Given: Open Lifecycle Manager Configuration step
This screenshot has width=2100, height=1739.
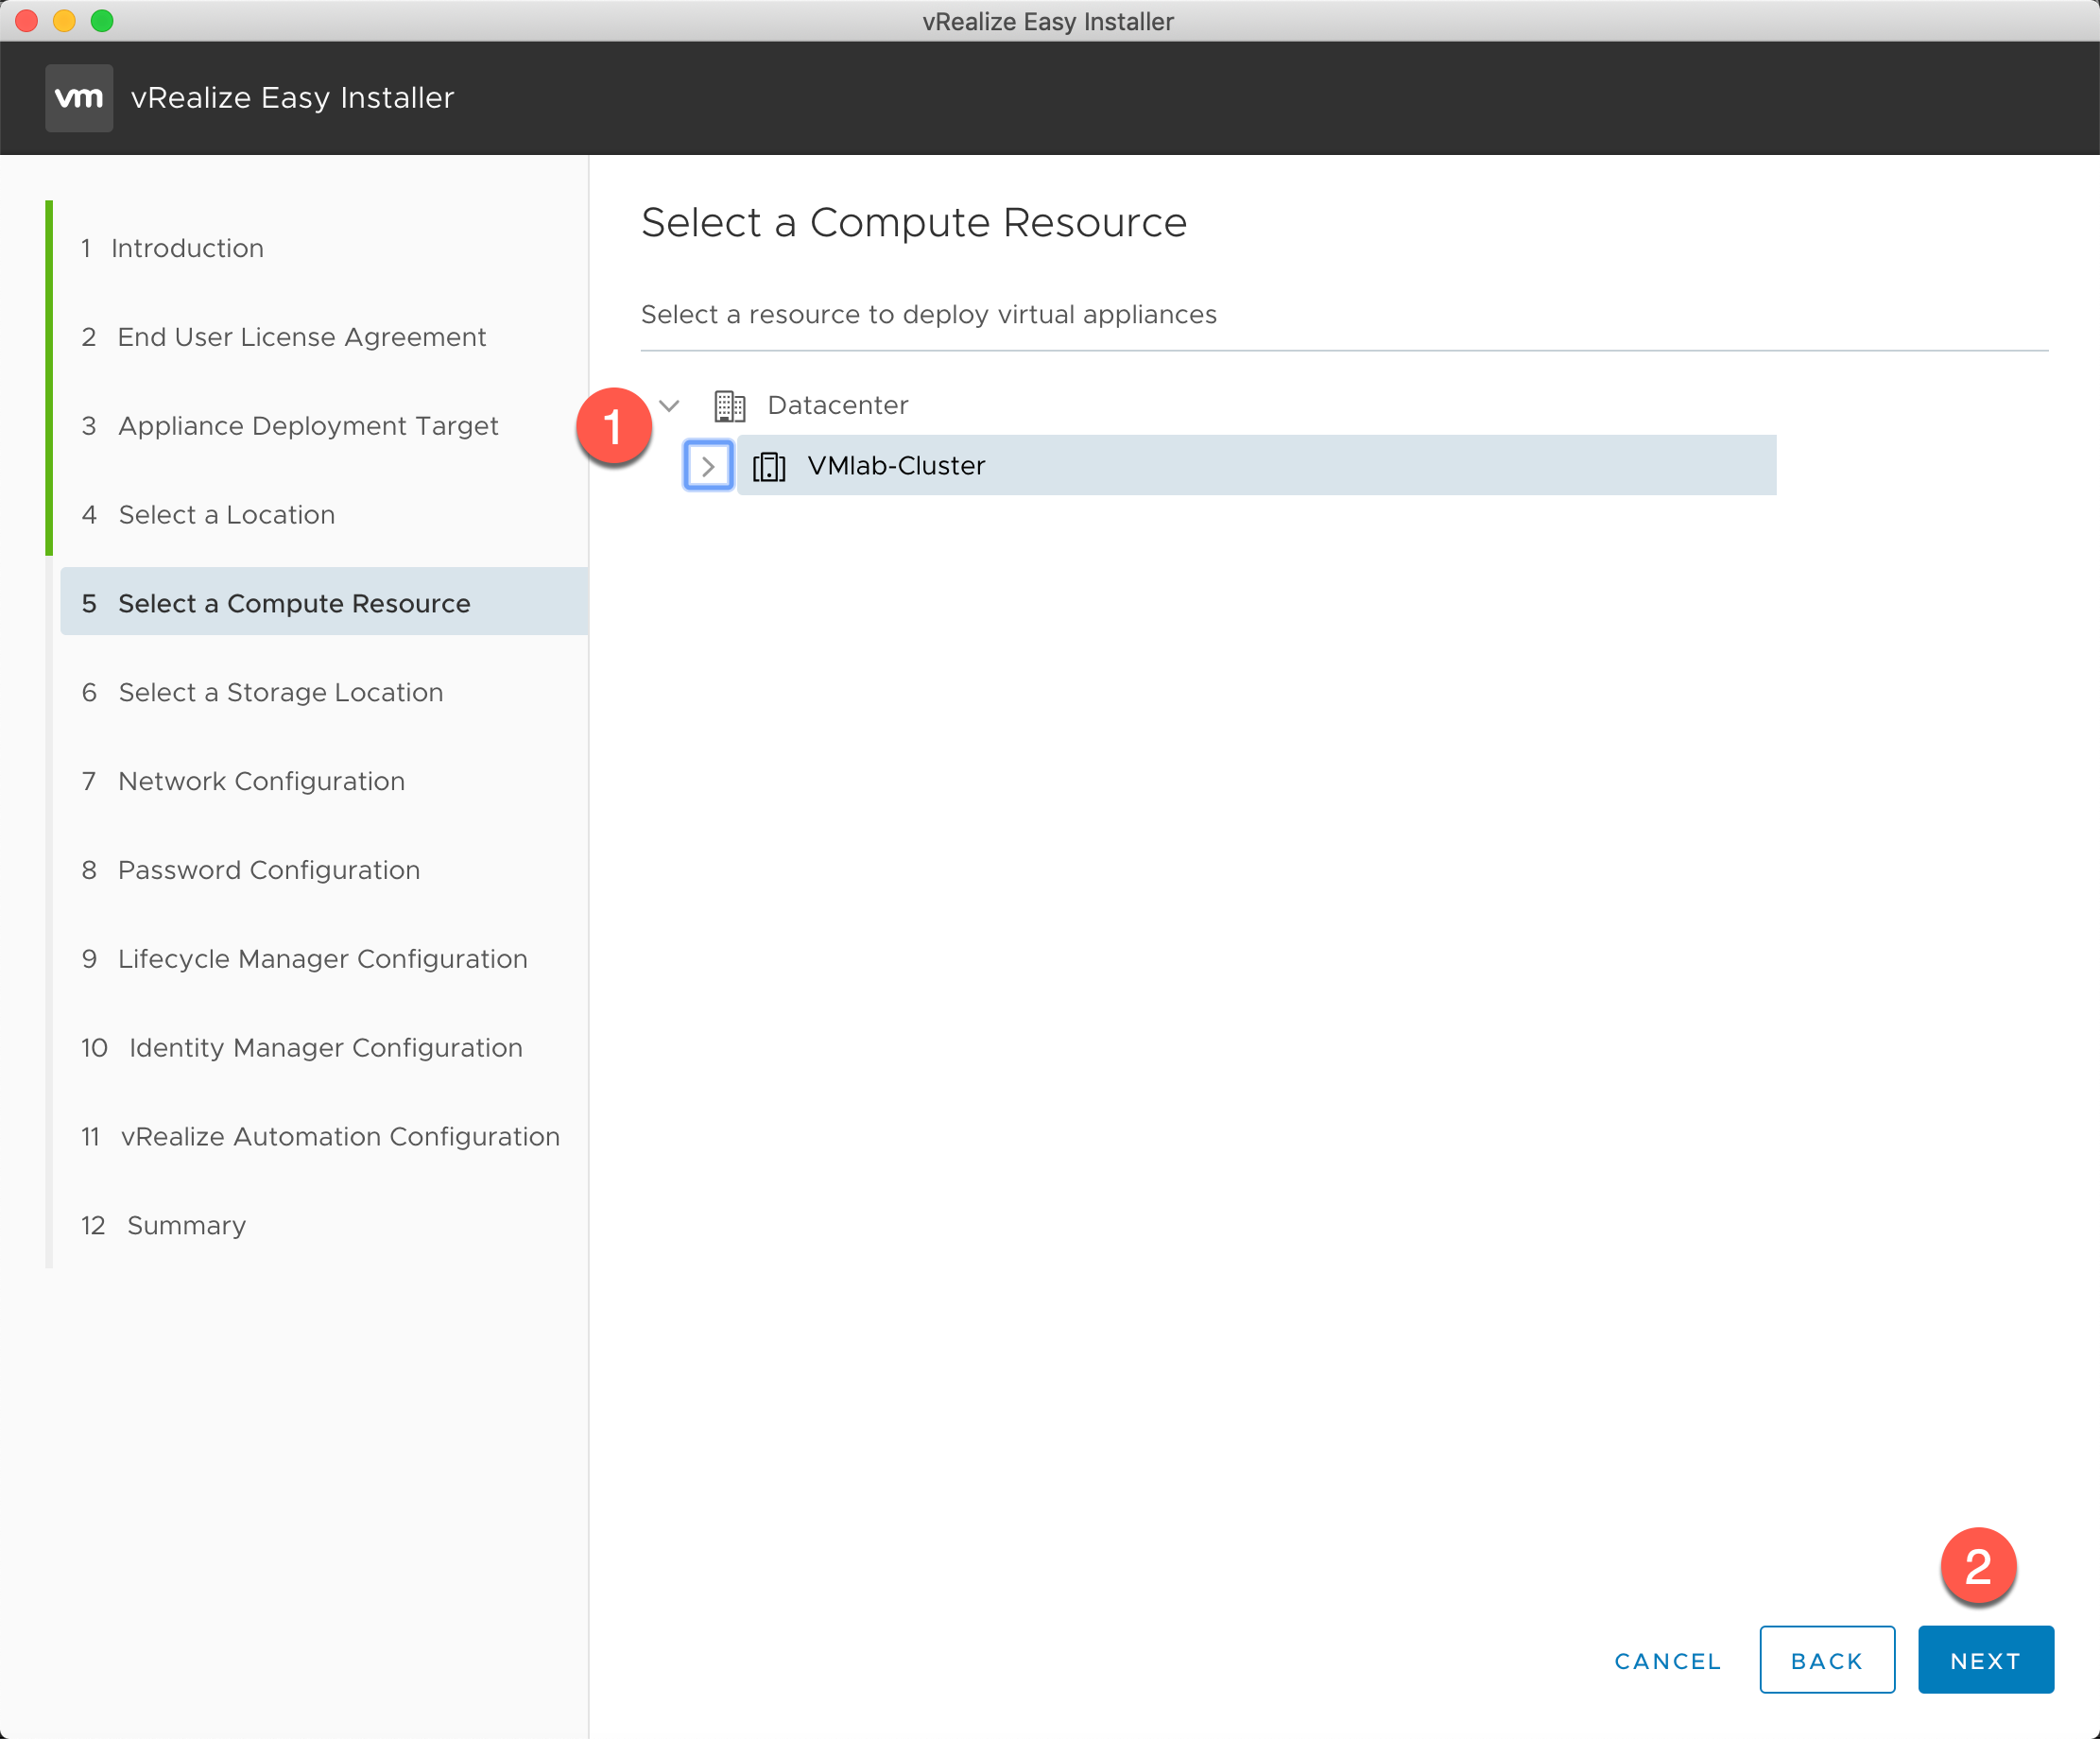Looking at the screenshot, I should point(304,959).
